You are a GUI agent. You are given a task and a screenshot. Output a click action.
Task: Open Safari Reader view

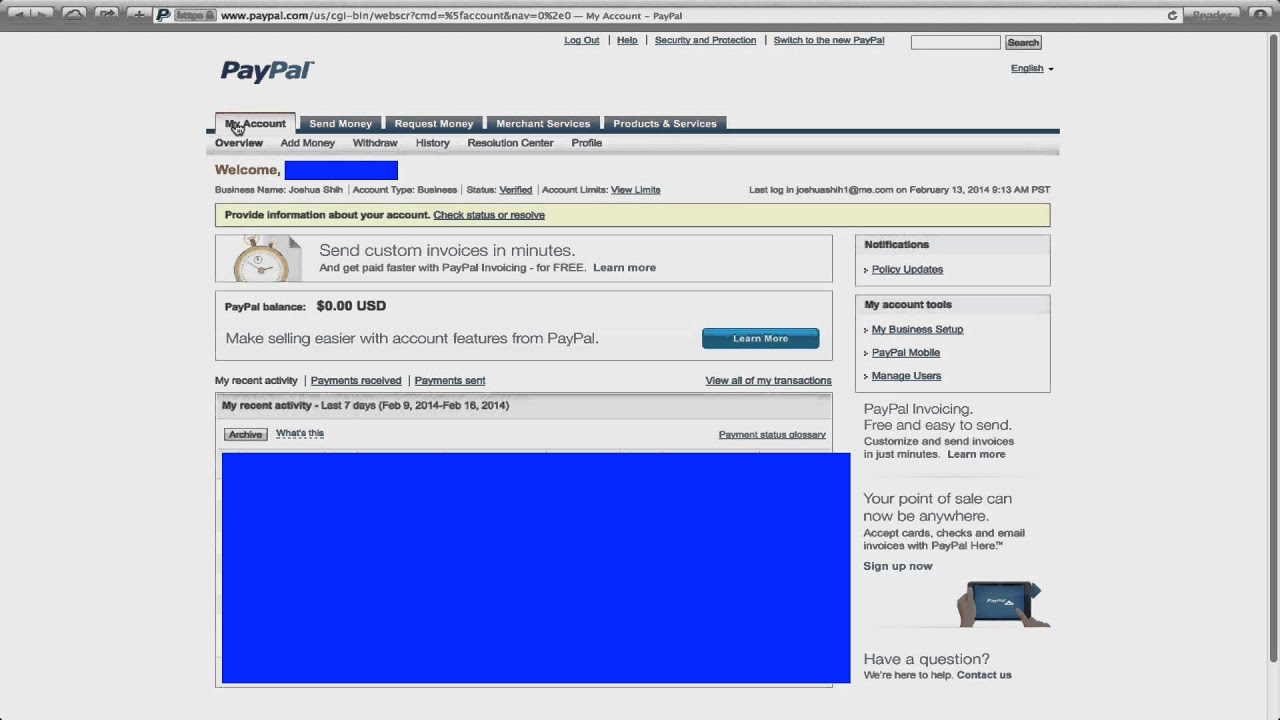point(1211,15)
